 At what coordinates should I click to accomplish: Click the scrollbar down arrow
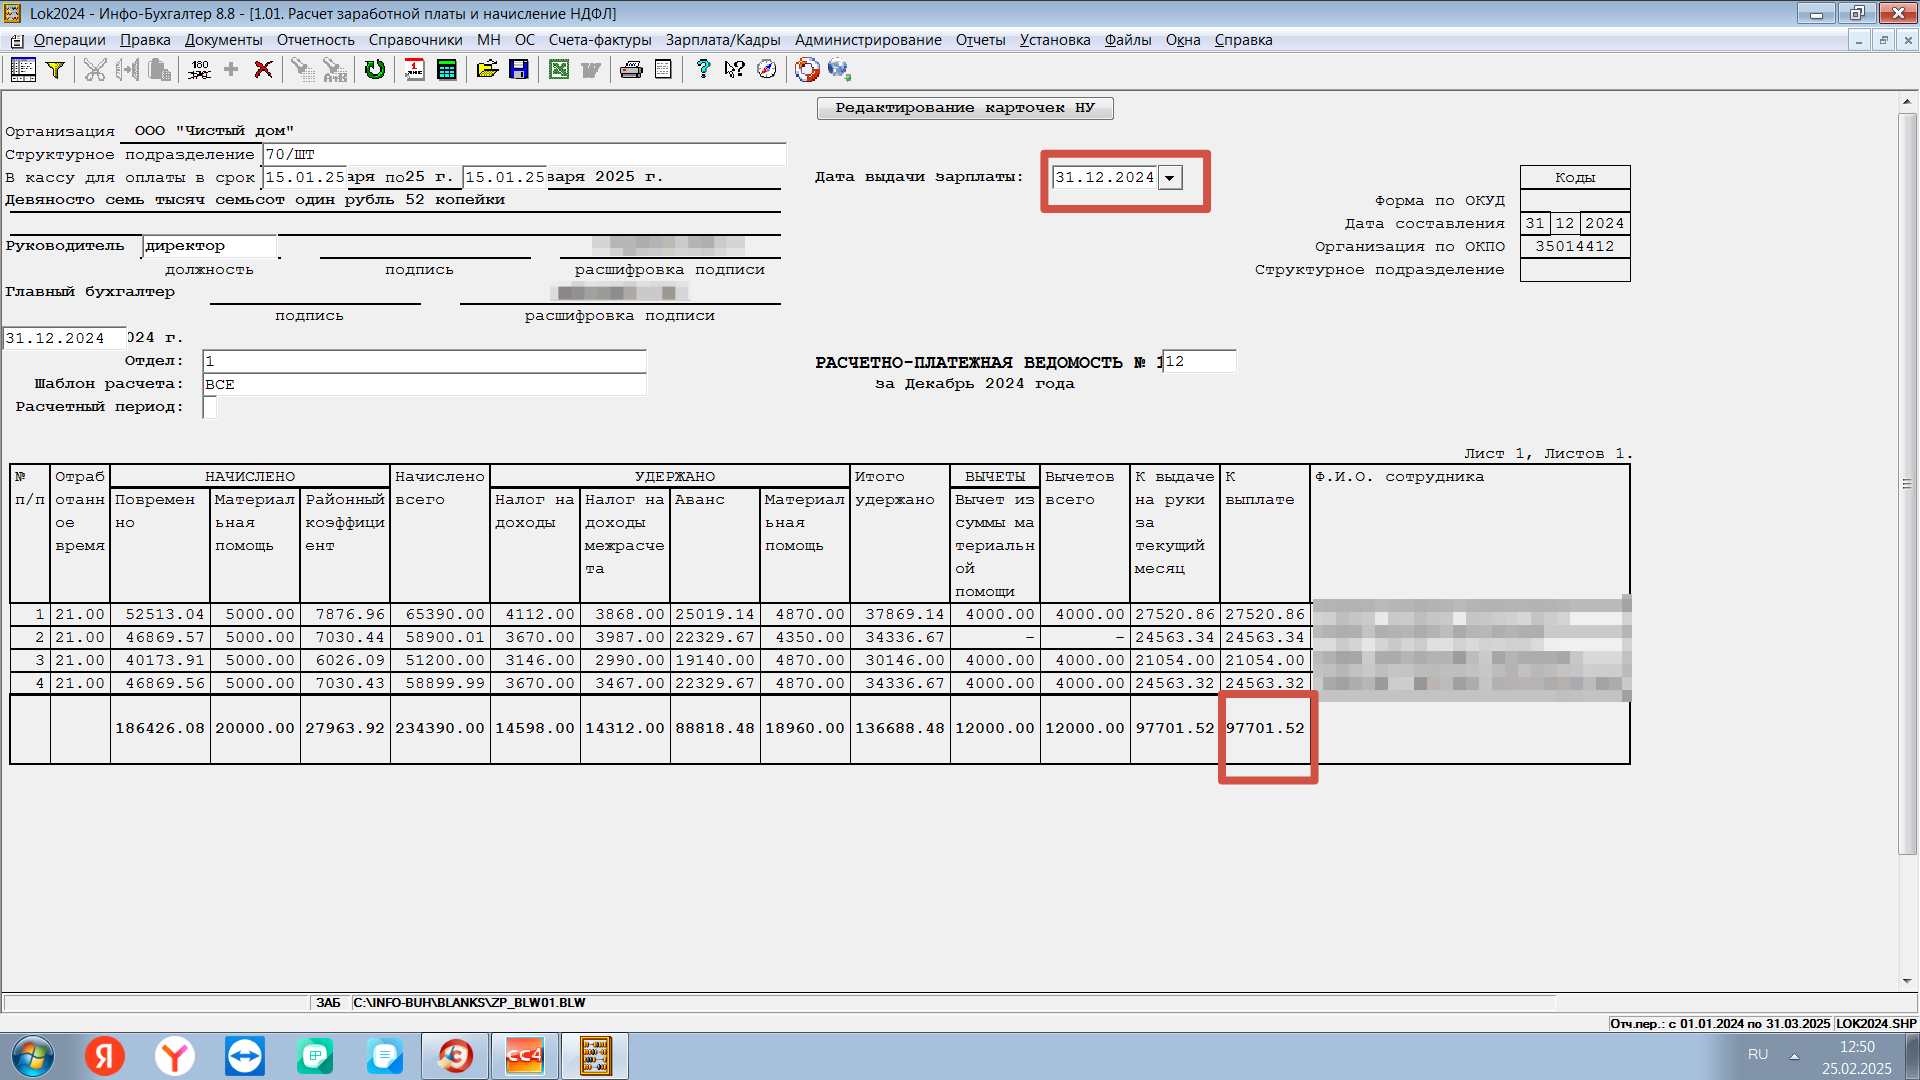[1907, 981]
